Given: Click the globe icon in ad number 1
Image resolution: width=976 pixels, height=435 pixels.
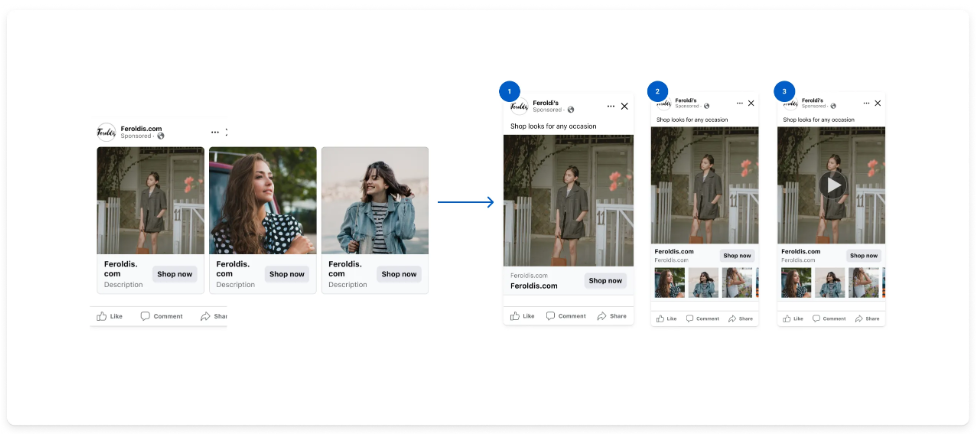Looking at the screenshot, I should pyautogui.click(x=570, y=110).
